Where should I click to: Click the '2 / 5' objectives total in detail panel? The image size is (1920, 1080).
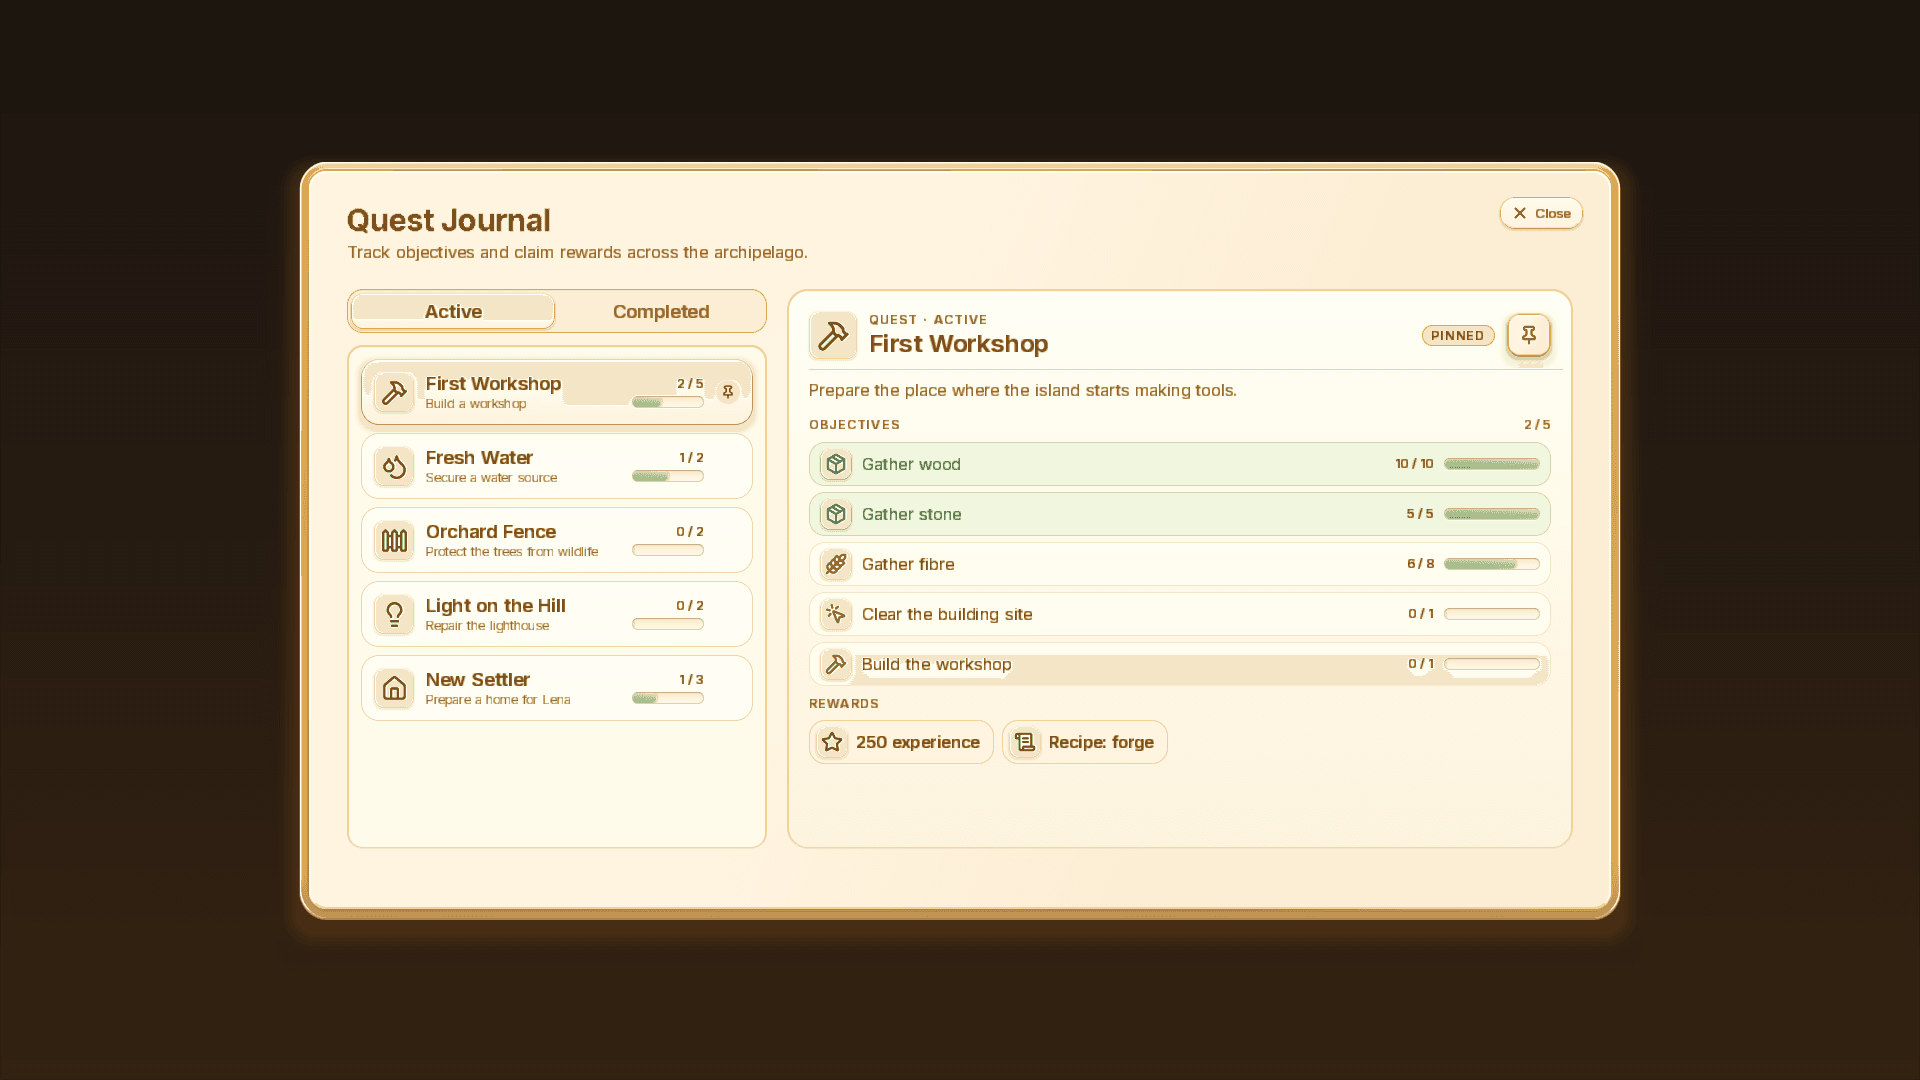click(1537, 425)
